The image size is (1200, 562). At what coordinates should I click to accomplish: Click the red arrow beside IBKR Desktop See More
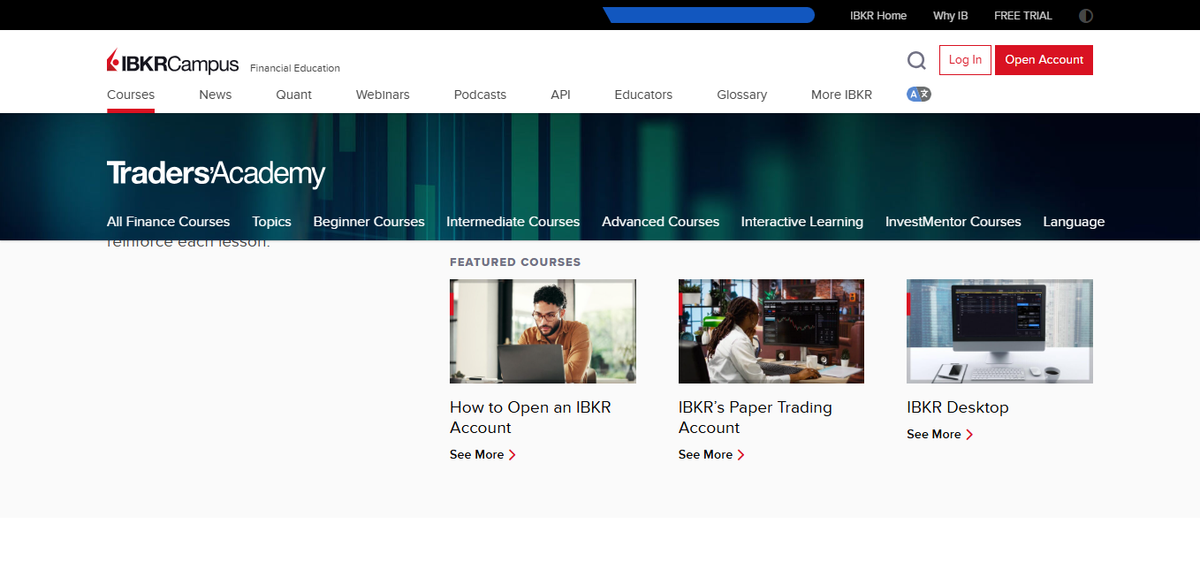click(969, 434)
